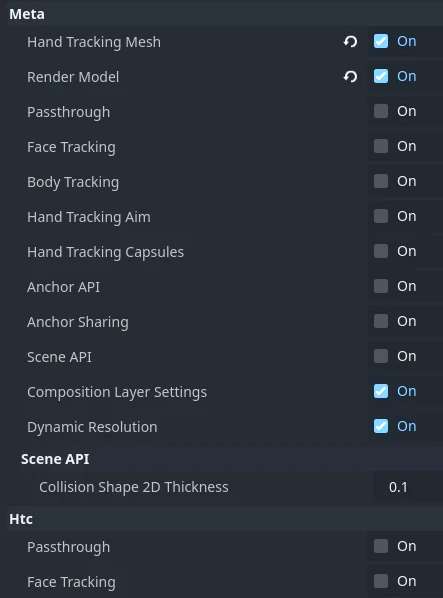Check the Hand Tracking Aim option

point(381,216)
